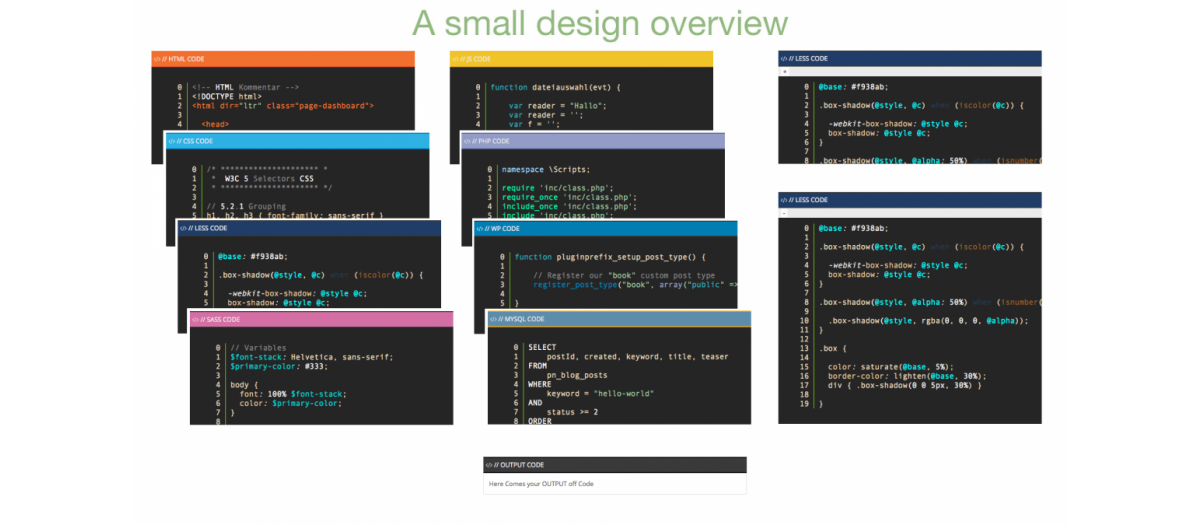Click code icon of LESS panel above SASS panel
1200x525 pixels.
(184, 228)
